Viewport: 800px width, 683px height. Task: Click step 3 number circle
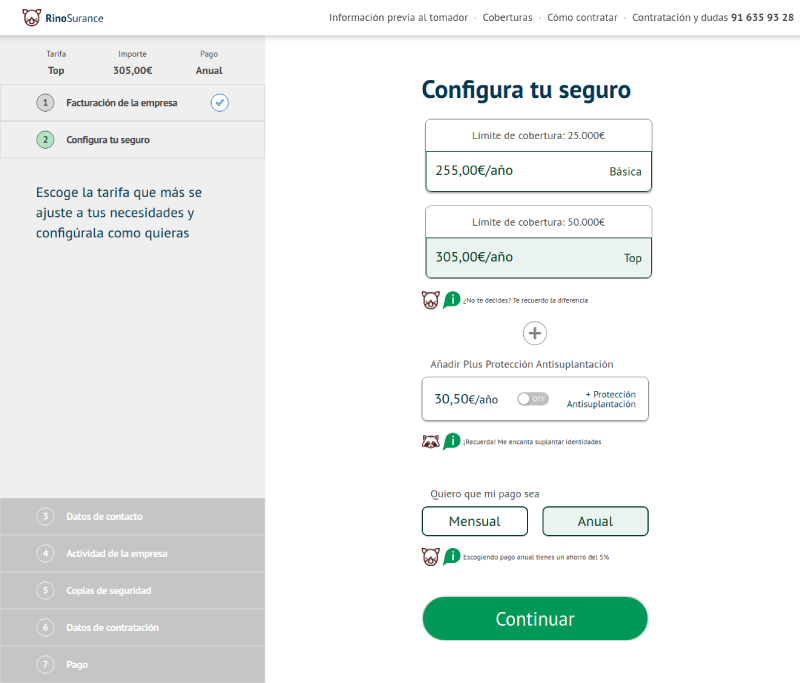pos(45,516)
